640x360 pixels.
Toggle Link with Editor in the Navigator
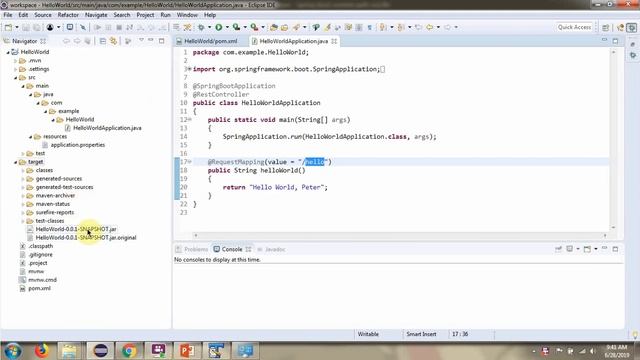[x=113, y=41]
